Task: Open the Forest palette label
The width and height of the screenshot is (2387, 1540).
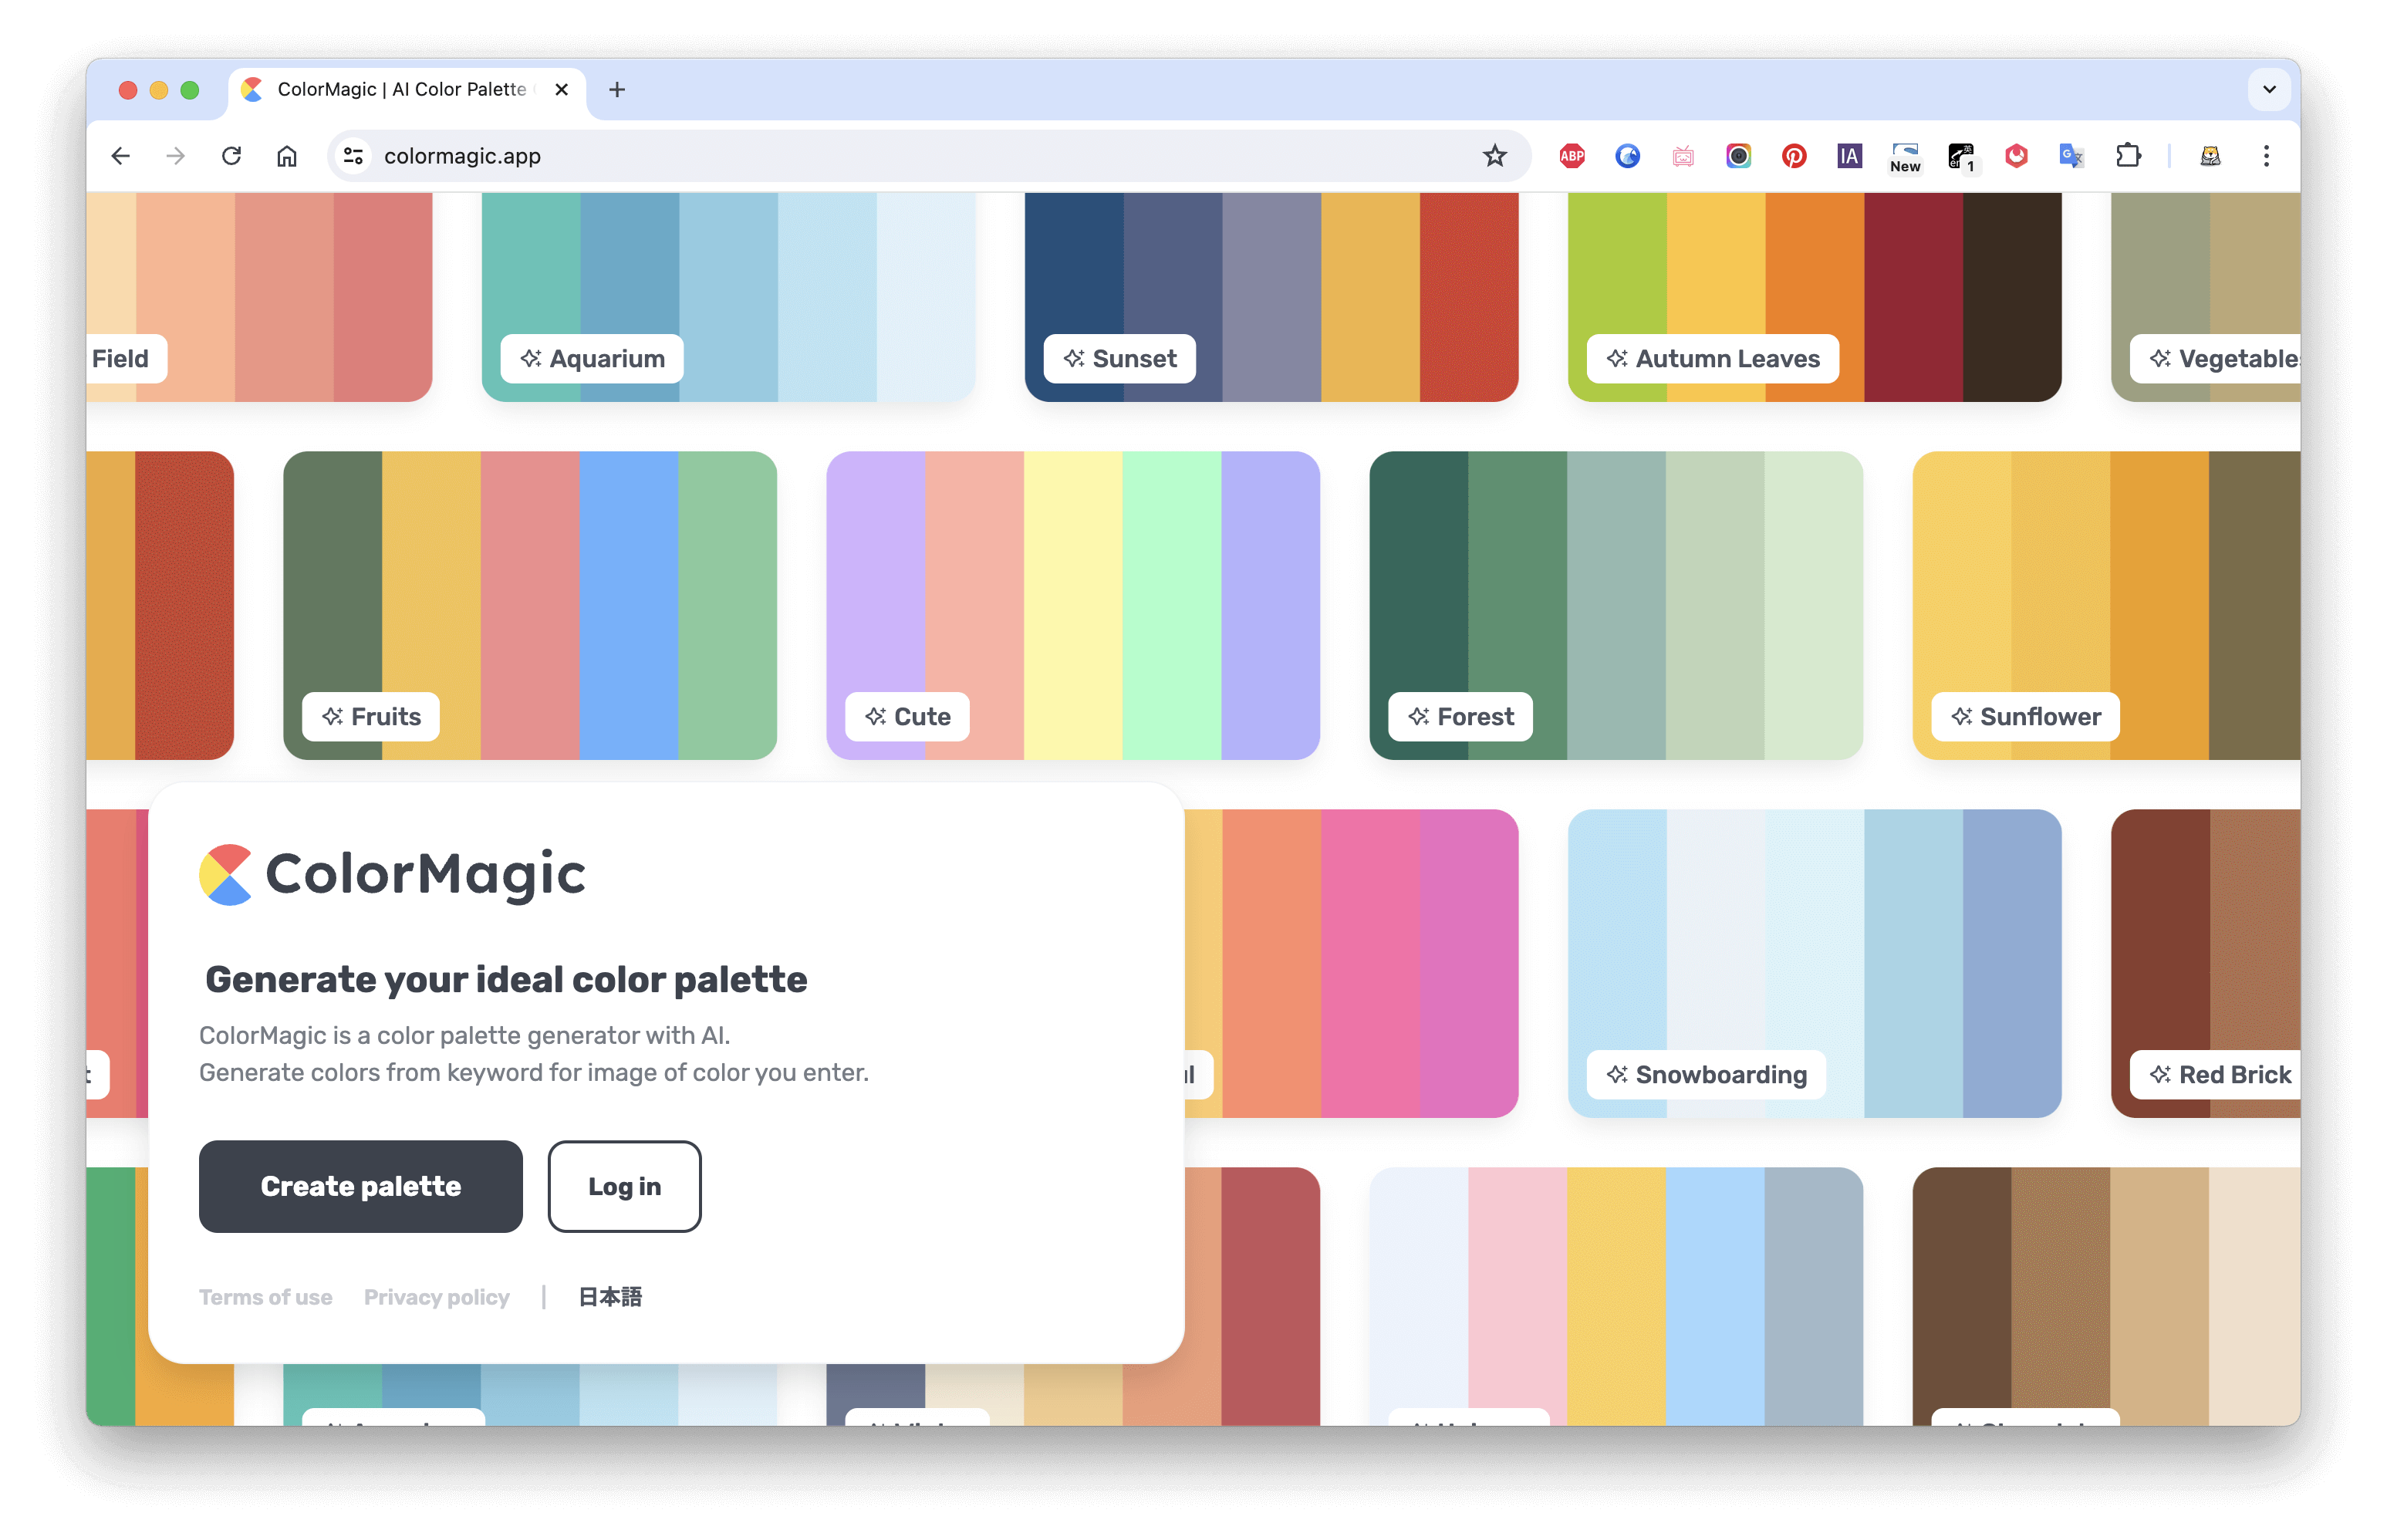Action: coord(1461,716)
